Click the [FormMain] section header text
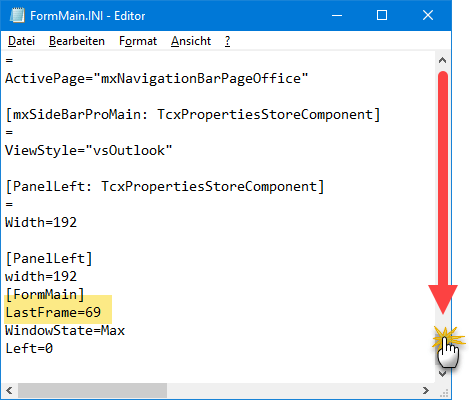The width and height of the screenshot is (469, 400). 45,295
